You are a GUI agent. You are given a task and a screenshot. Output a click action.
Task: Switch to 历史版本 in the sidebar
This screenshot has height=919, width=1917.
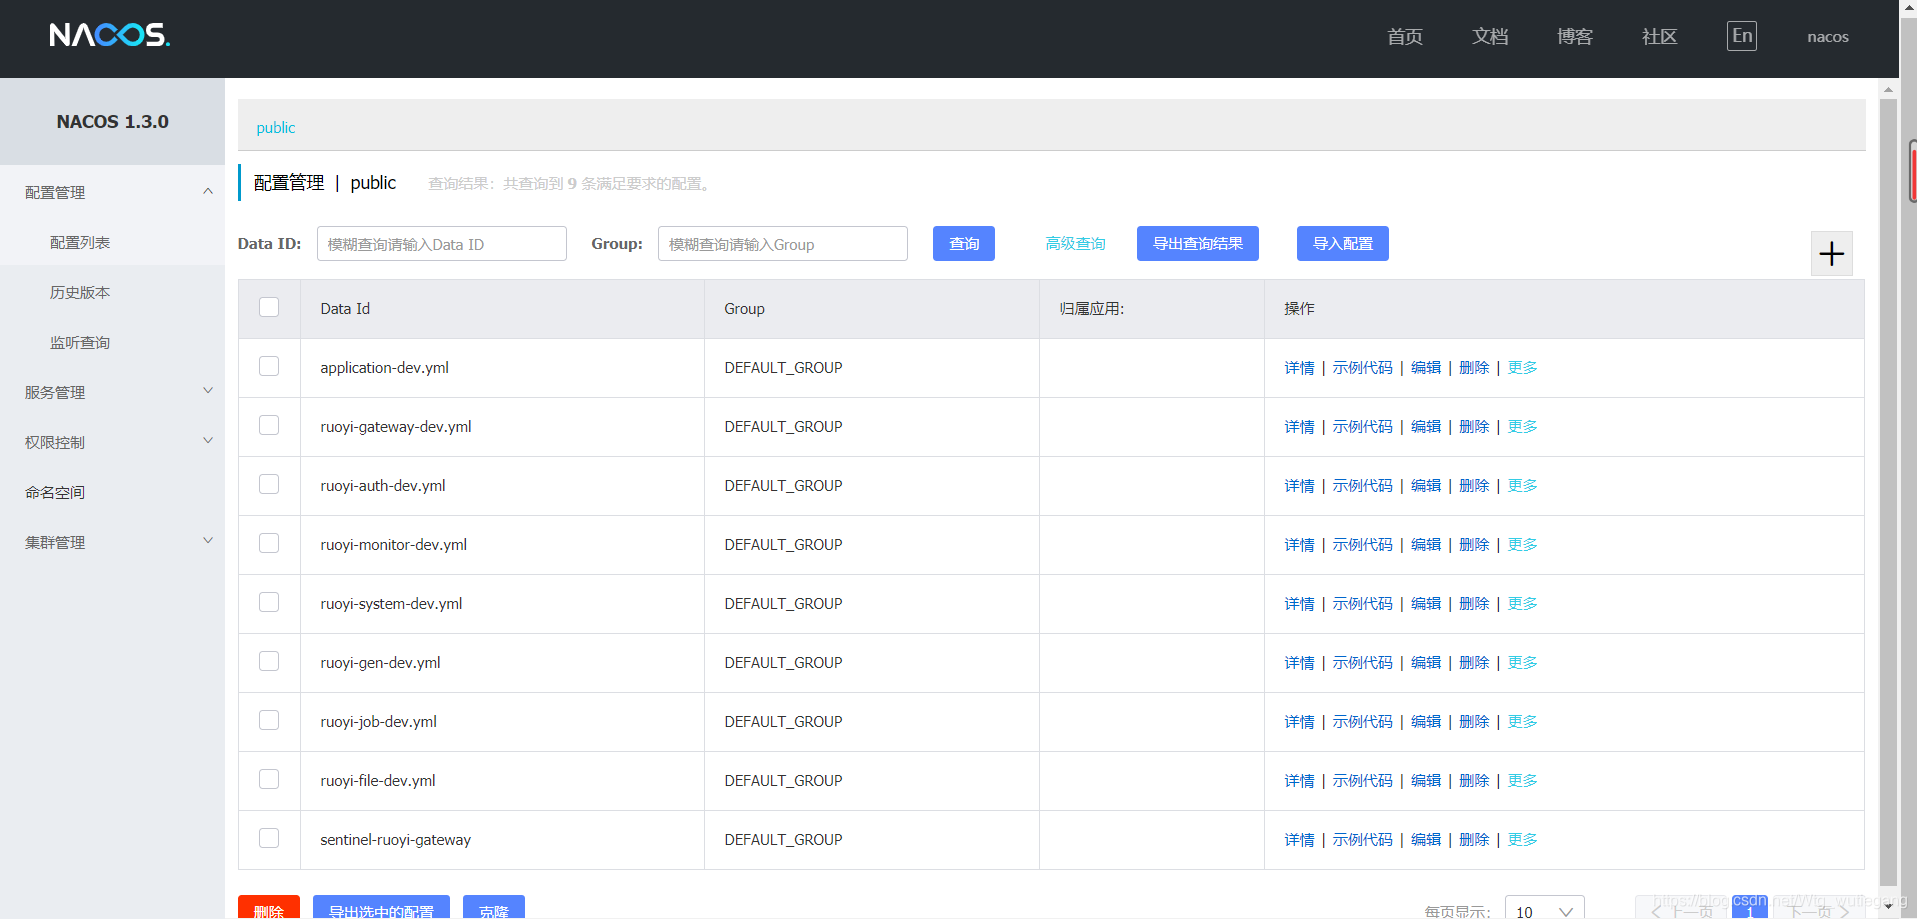[80, 291]
